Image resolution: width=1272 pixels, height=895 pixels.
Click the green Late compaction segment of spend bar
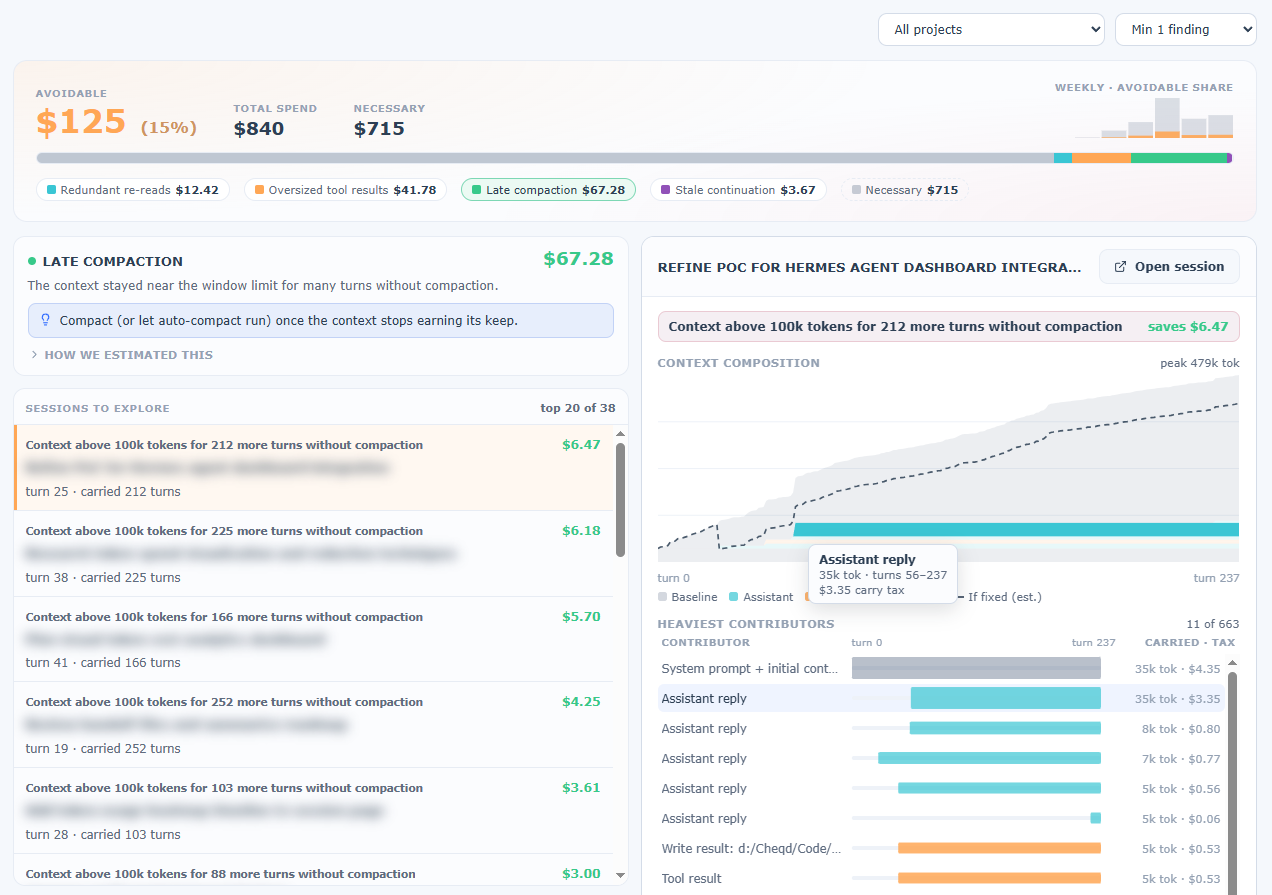tap(1178, 158)
